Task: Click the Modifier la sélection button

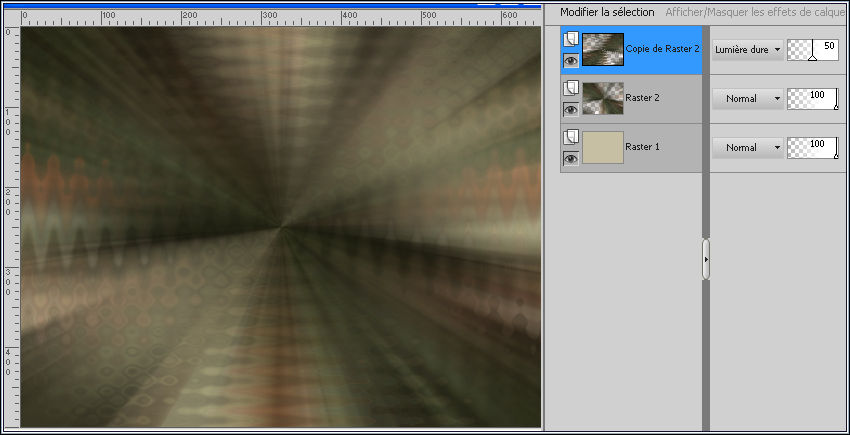Action: pyautogui.click(x=607, y=12)
